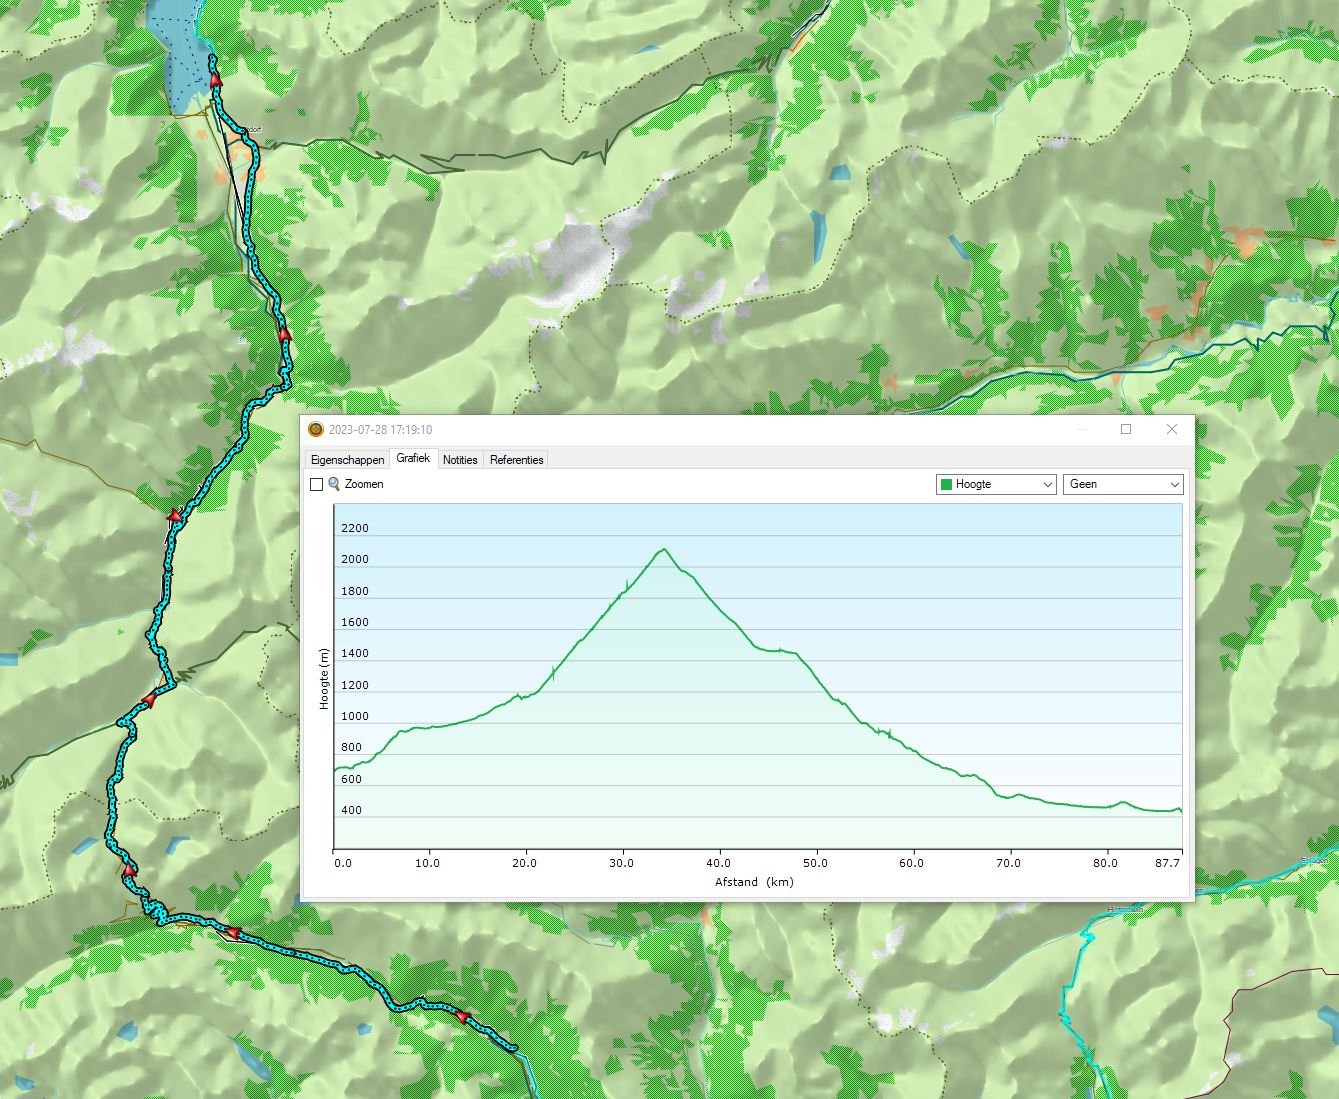Click the green swatch in the Hoogte selector
Viewport: 1339px width, 1099px height.
click(946, 484)
